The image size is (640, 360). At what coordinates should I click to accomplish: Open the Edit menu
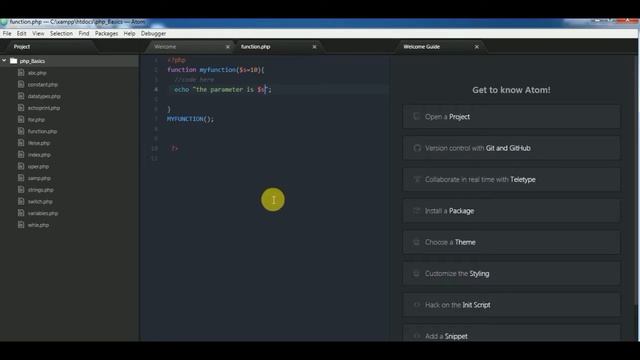click(x=22, y=33)
